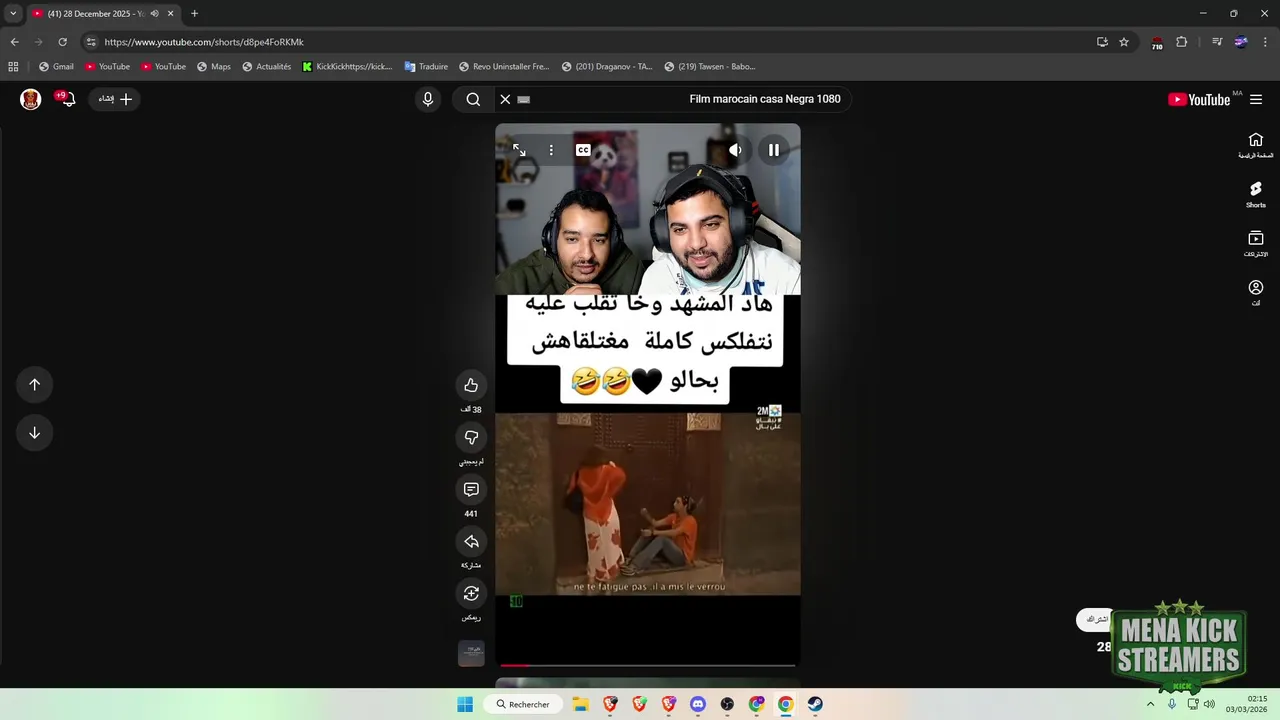Open the Maps bookmark
This screenshot has width=1280, height=720.
click(214, 67)
